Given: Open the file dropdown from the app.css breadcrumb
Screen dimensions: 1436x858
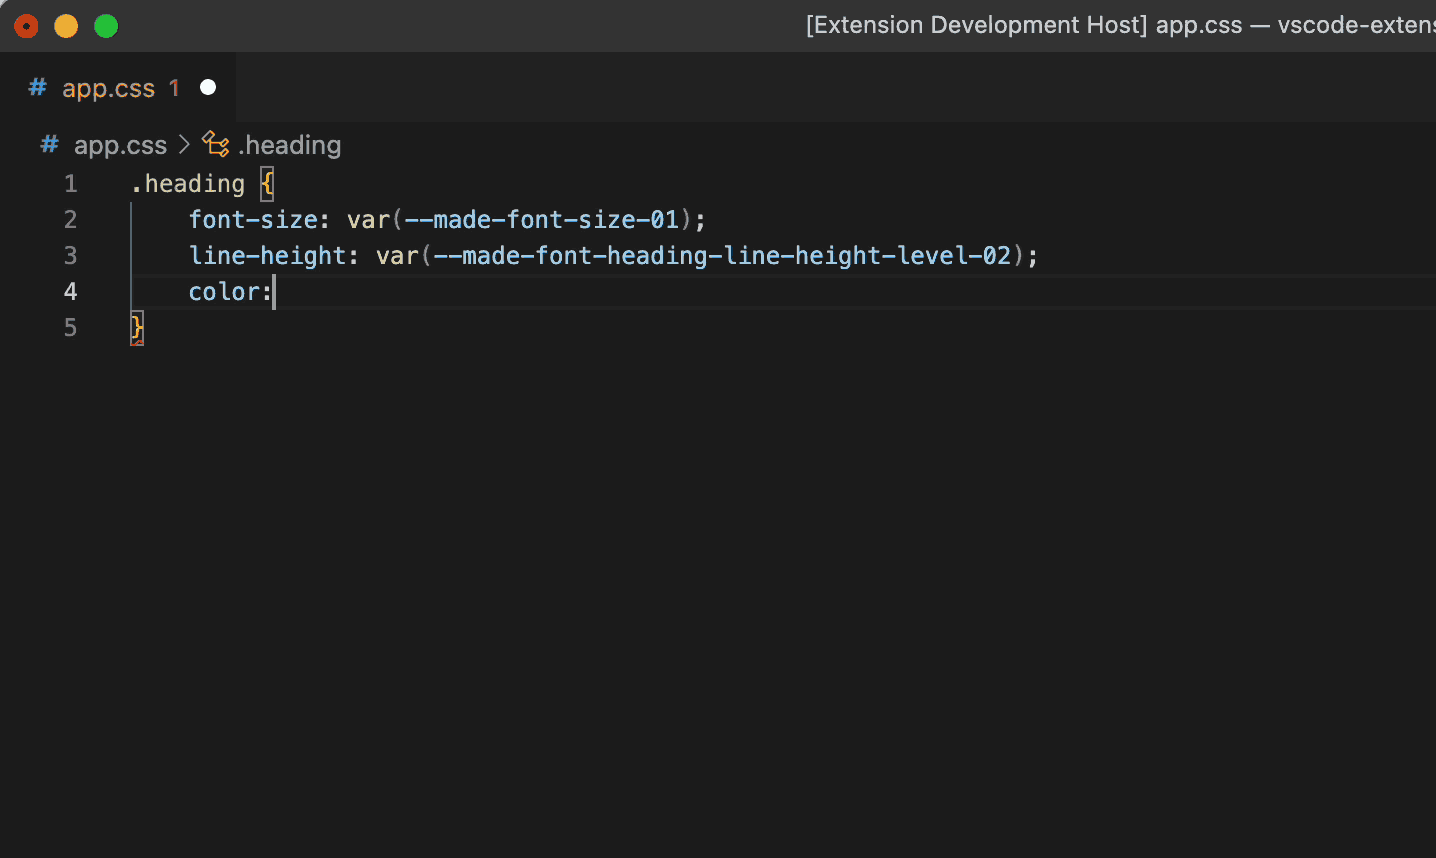Looking at the screenshot, I should [120, 145].
